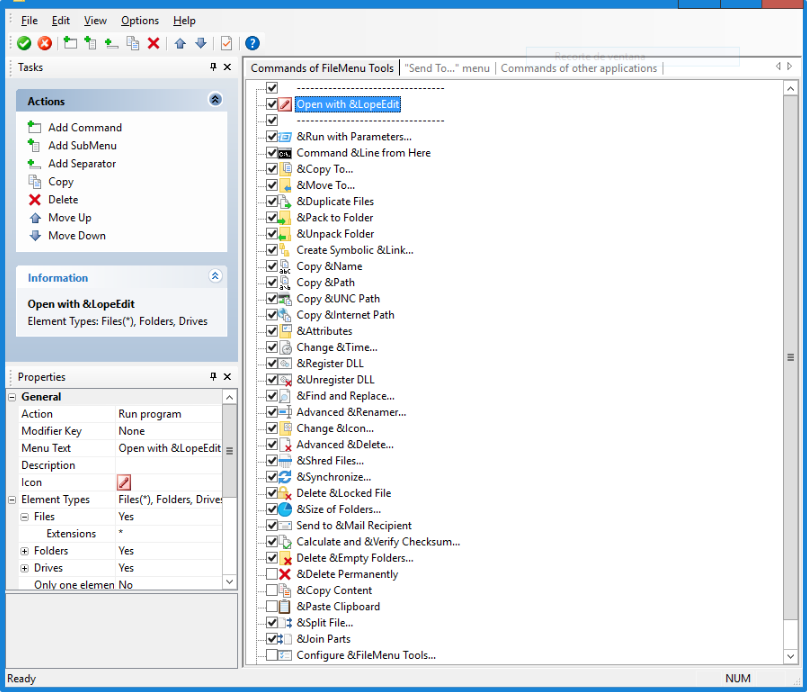Collapse the Files property node
The image size is (807, 692).
point(25,517)
